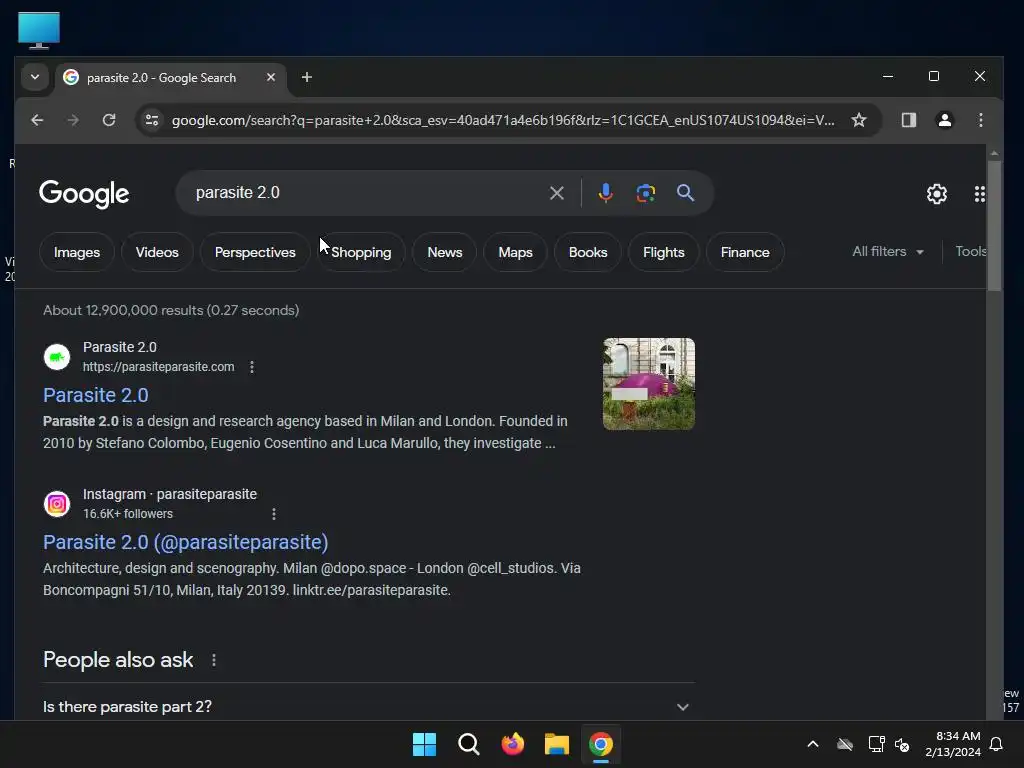Expand Is there parasite part 2 question
This screenshot has height=768, width=1024.
(x=366, y=707)
